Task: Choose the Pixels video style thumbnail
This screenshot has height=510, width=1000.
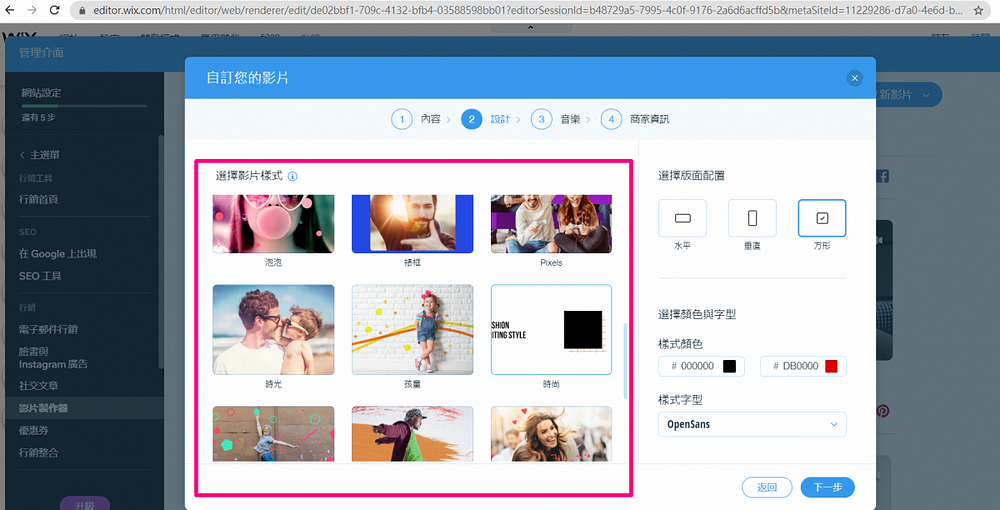Action: click(x=551, y=224)
